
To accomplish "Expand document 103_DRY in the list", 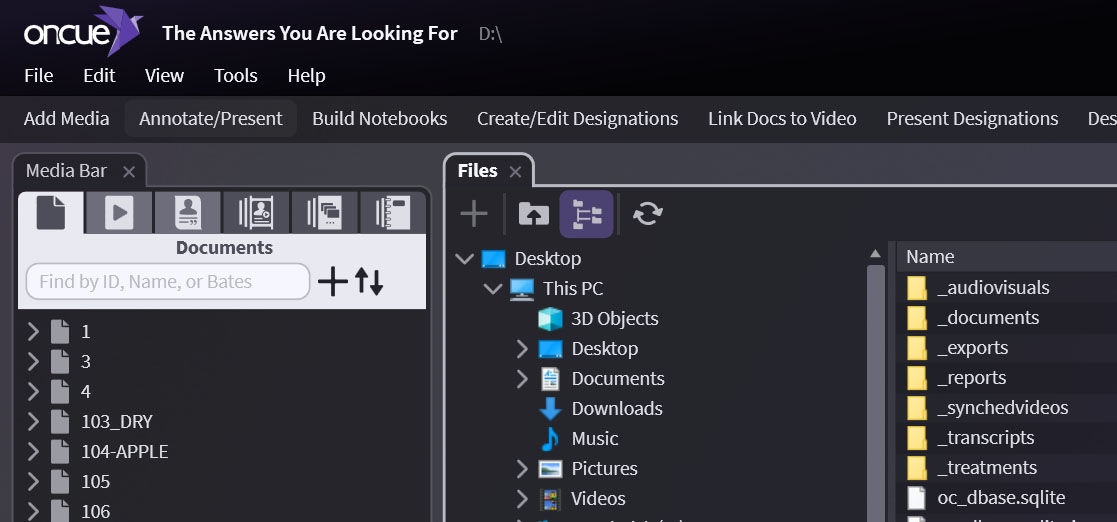I will (33, 422).
